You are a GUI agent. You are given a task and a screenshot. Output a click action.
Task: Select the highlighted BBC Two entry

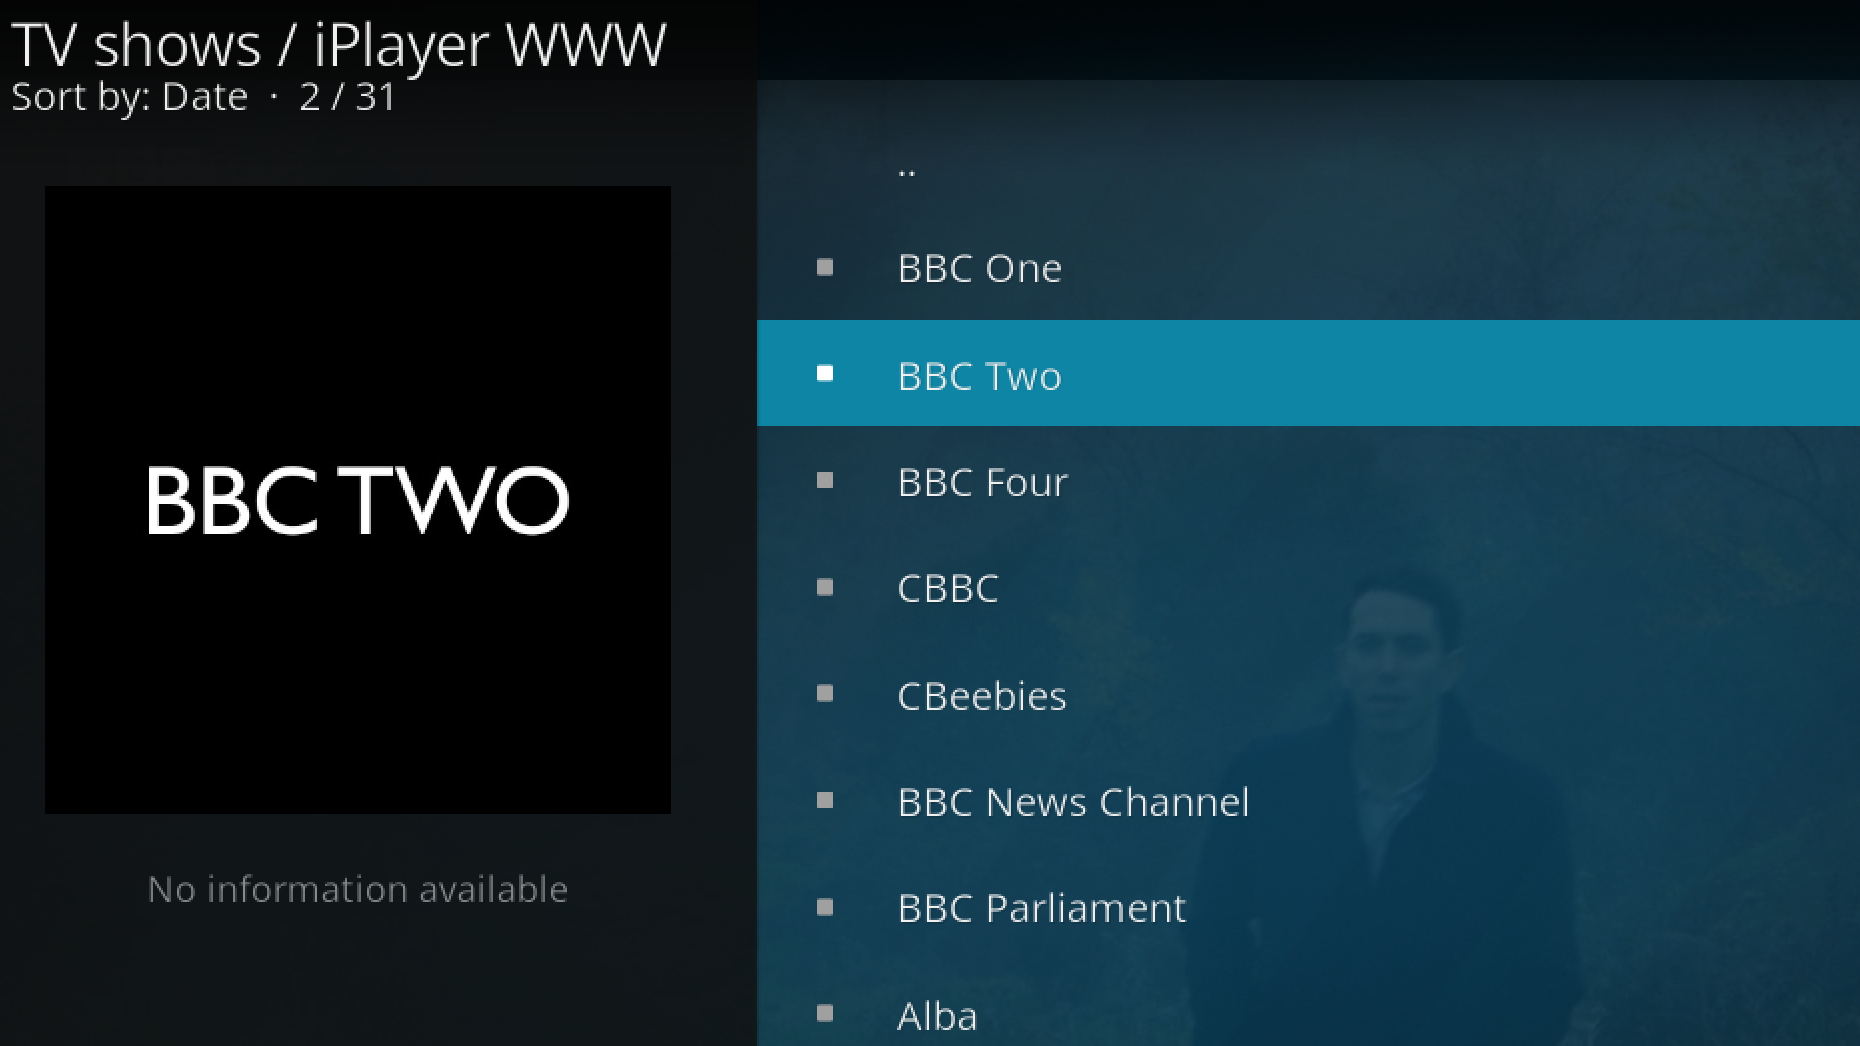pos(1308,373)
